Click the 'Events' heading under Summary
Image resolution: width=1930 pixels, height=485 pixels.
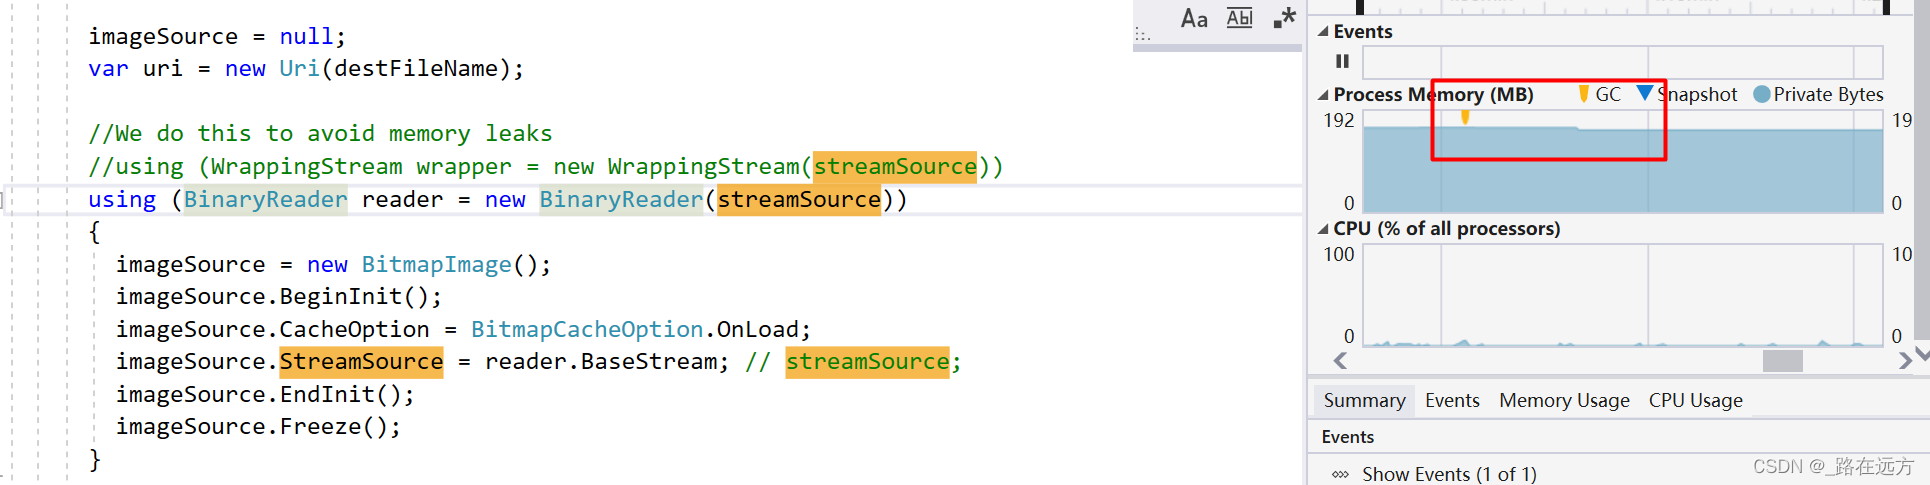1347,437
